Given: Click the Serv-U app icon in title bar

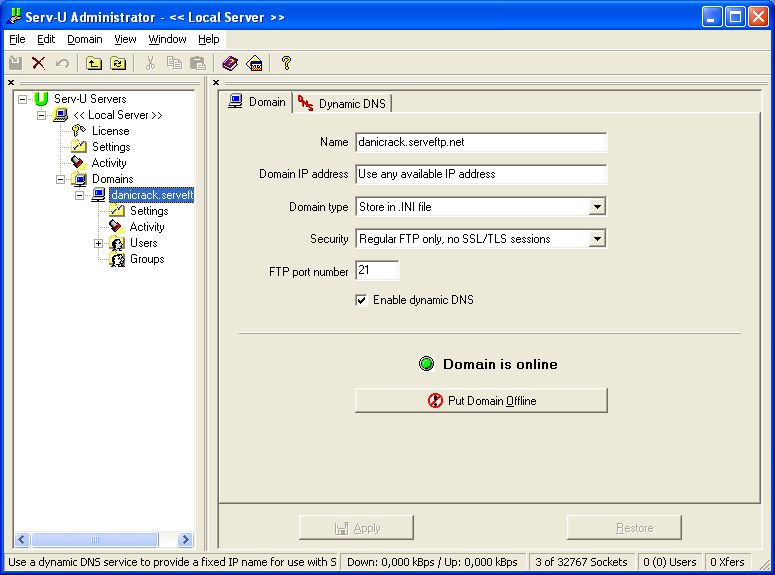Looking at the screenshot, I should [14, 16].
